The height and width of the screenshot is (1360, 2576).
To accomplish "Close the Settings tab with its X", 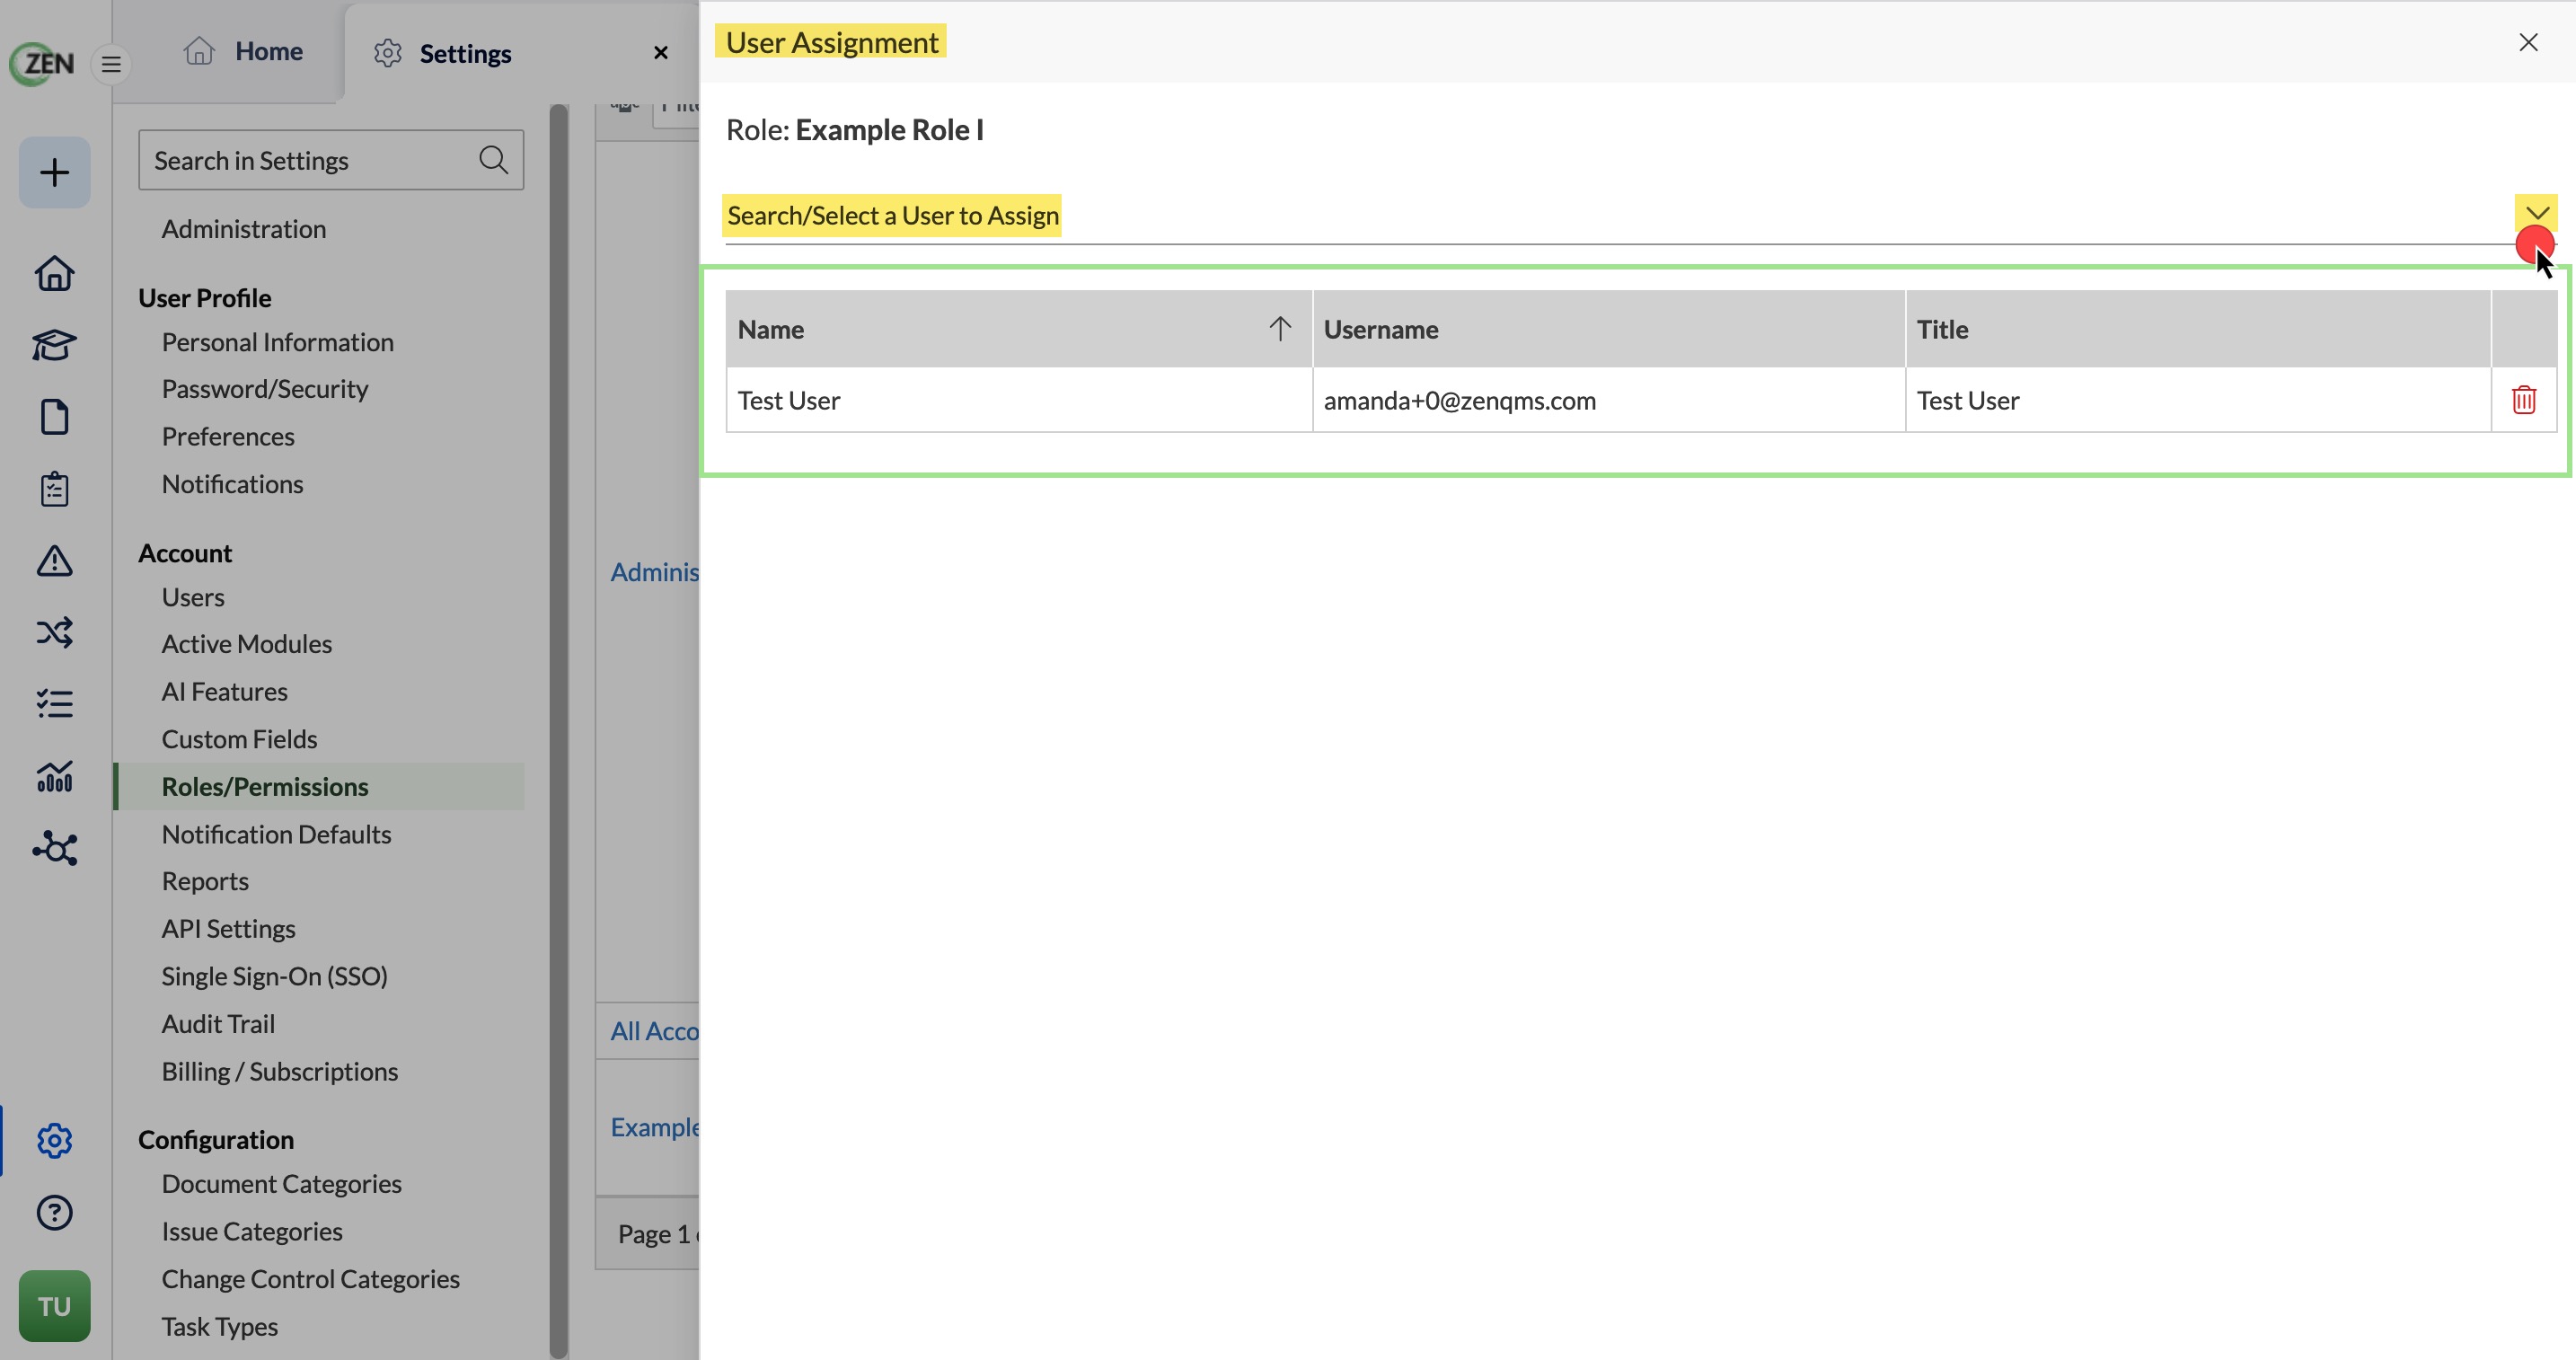I will click(660, 53).
